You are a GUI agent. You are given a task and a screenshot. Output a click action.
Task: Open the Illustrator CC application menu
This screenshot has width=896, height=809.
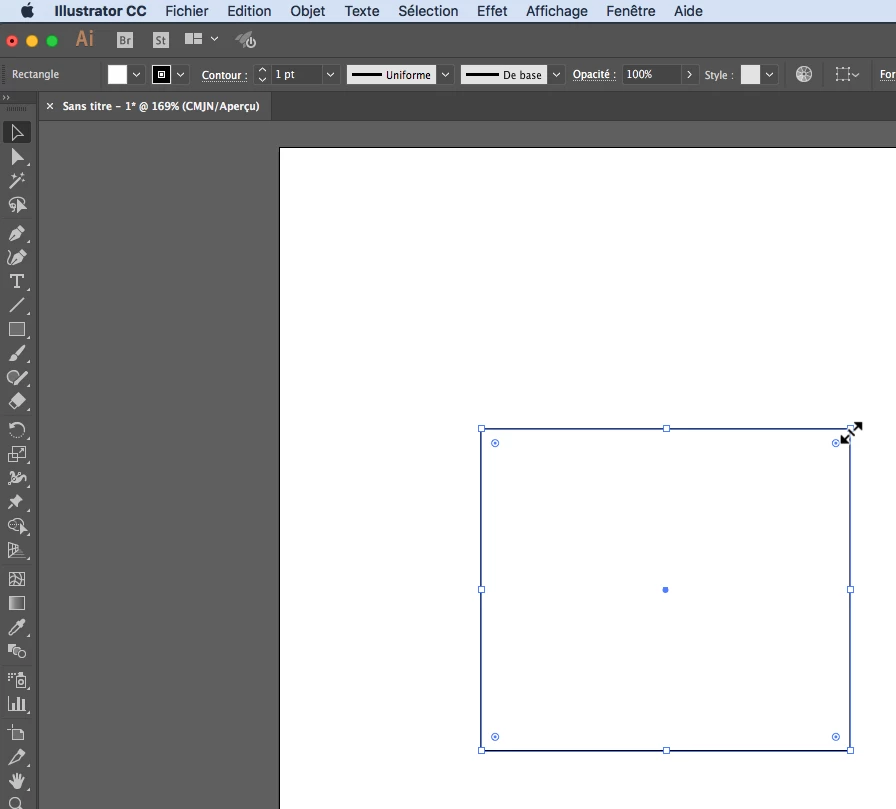tap(100, 11)
